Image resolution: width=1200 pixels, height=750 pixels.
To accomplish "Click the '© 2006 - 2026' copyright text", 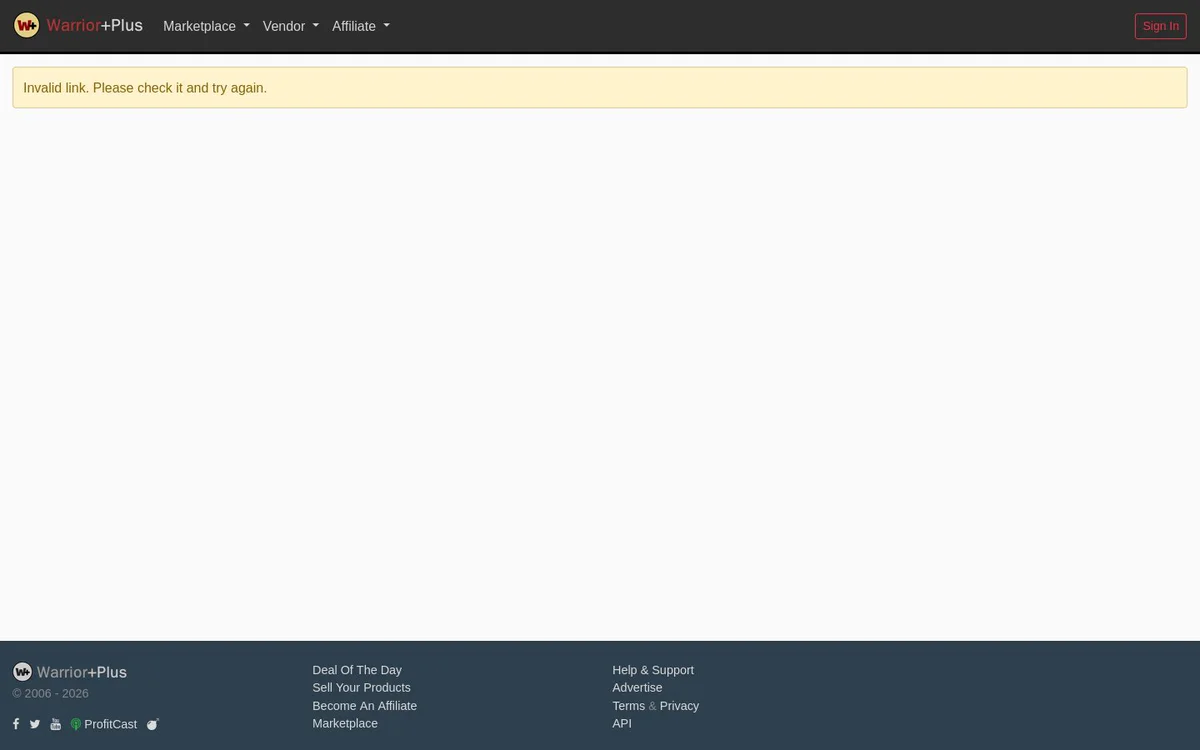I will pos(51,693).
